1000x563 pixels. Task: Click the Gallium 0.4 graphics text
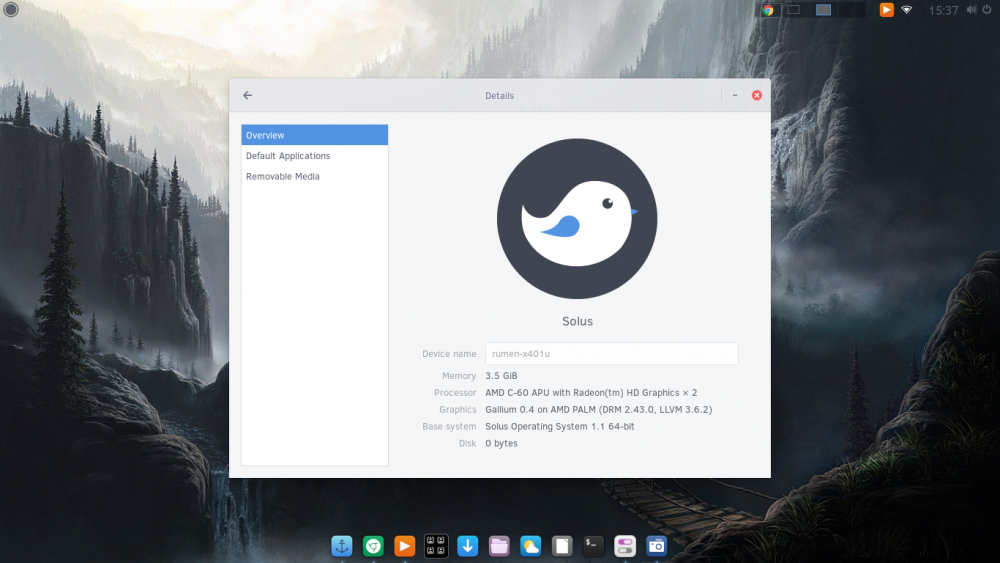click(599, 410)
